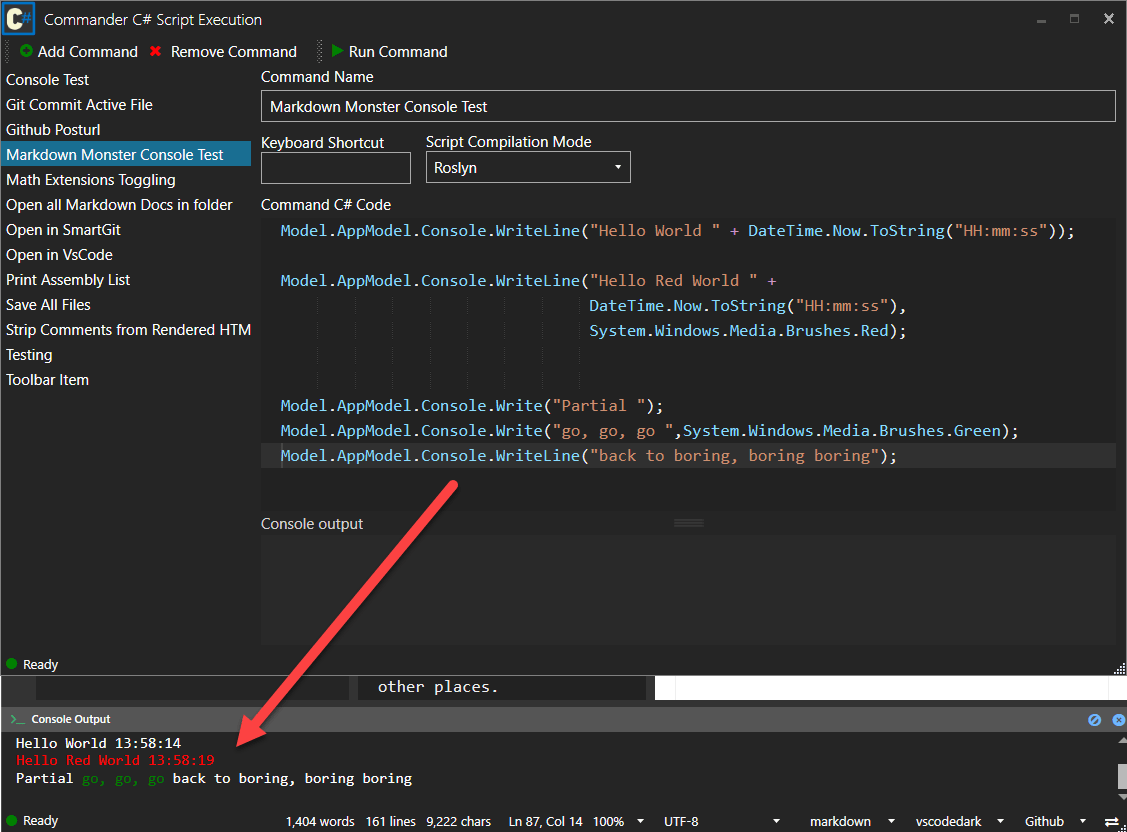Click the "Console Output" panel title
The width and height of the screenshot is (1127, 832).
[x=71, y=719]
